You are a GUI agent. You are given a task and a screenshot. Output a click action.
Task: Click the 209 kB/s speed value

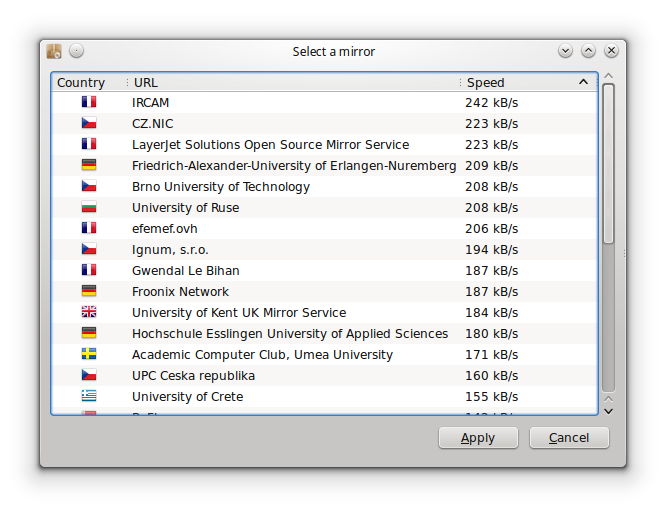491,166
